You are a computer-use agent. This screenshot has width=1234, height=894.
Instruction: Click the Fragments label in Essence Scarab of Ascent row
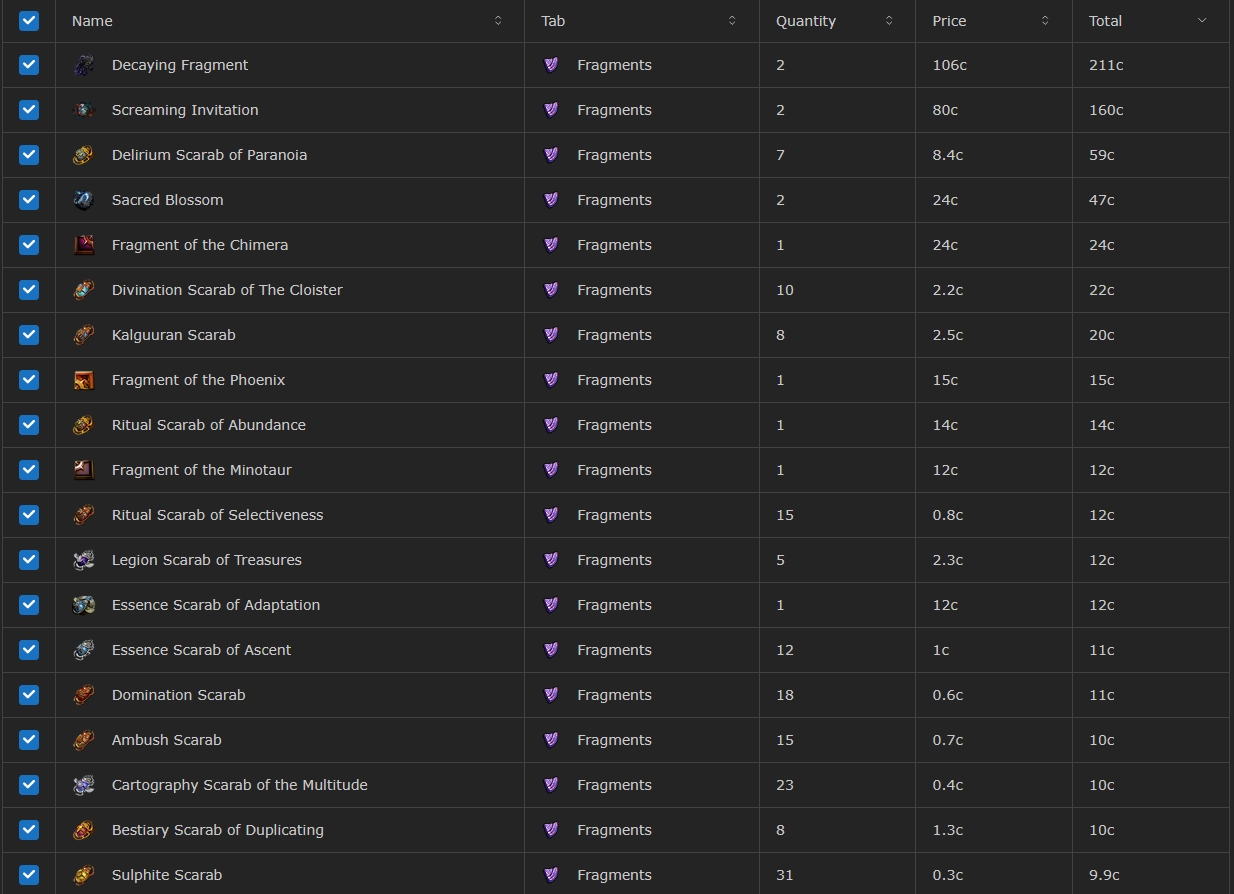[x=614, y=650]
